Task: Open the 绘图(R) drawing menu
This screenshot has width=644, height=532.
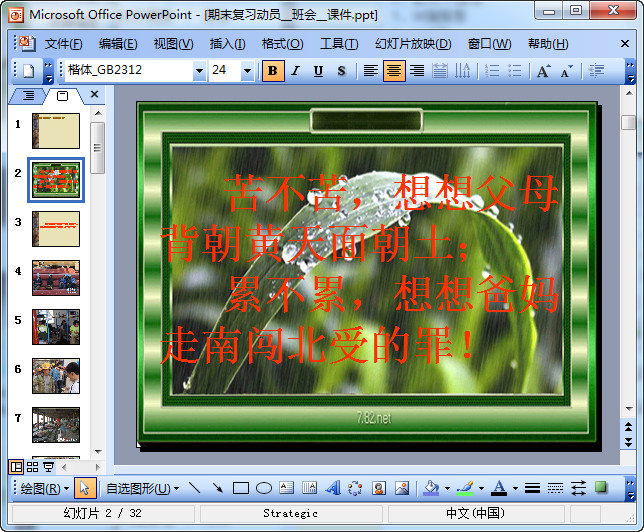Action: [x=44, y=488]
